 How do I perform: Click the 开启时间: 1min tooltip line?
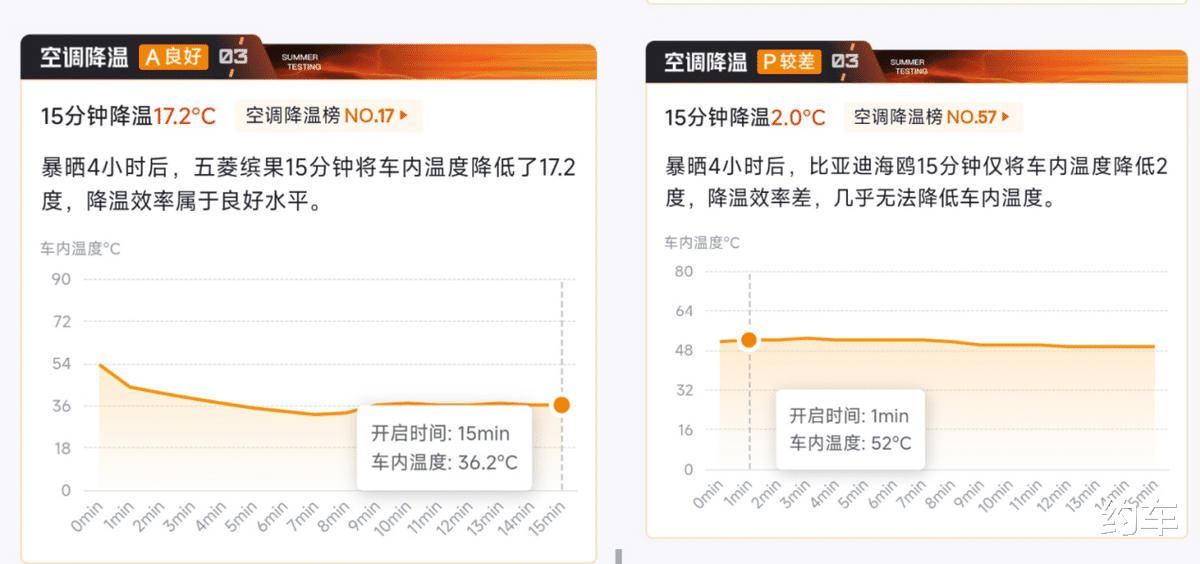849,416
